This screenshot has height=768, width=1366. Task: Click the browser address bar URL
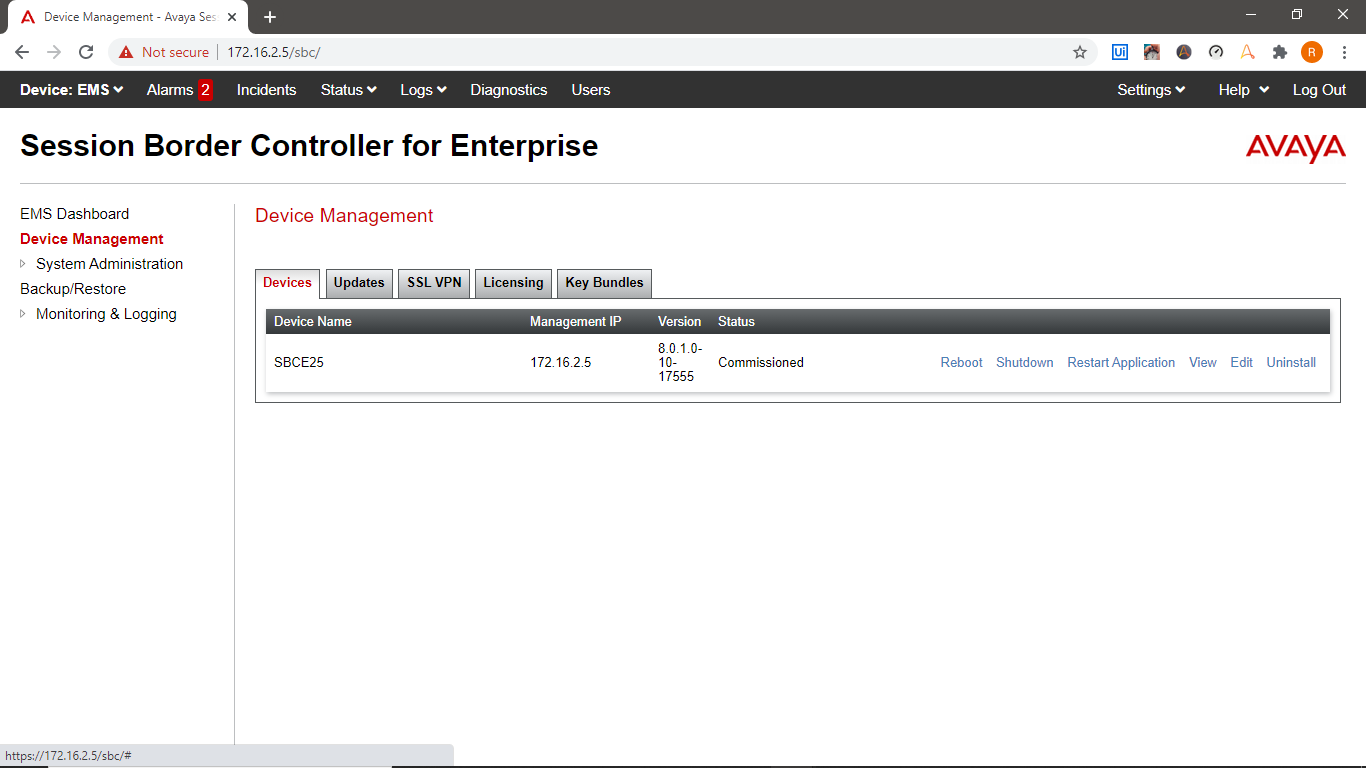tap(273, 52)
